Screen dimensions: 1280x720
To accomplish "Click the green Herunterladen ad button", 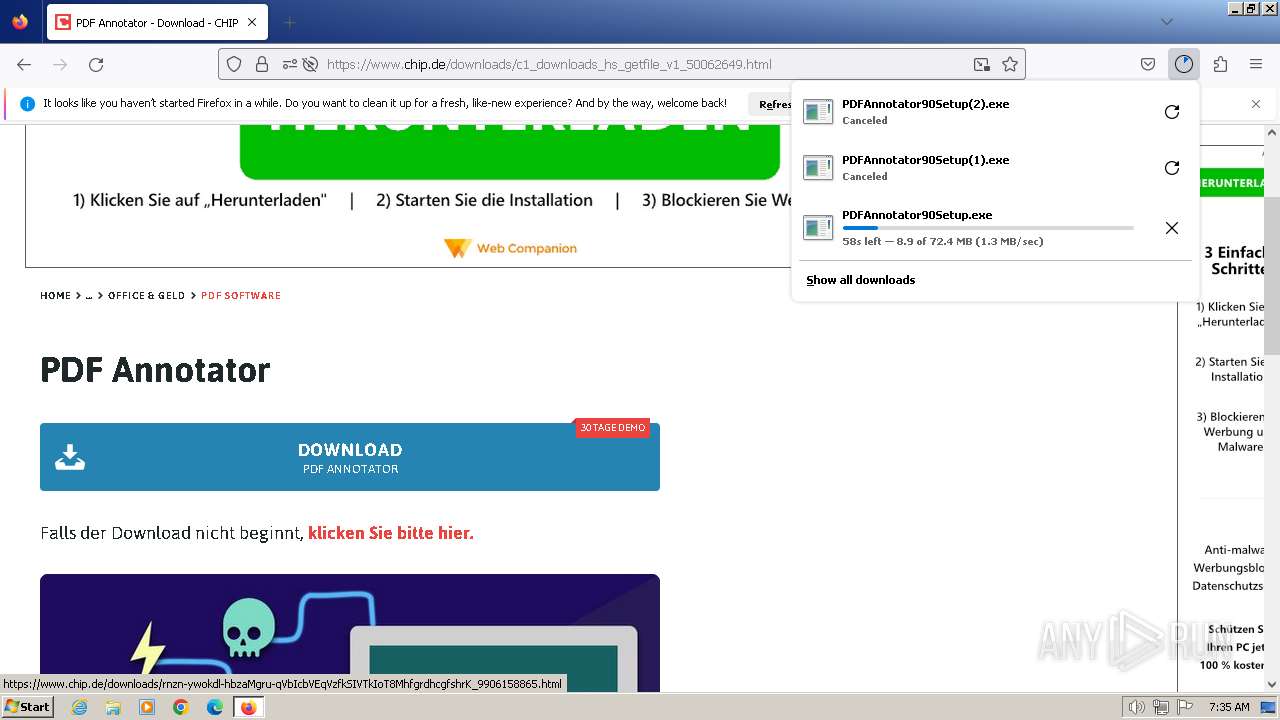I will click(510, 151).
